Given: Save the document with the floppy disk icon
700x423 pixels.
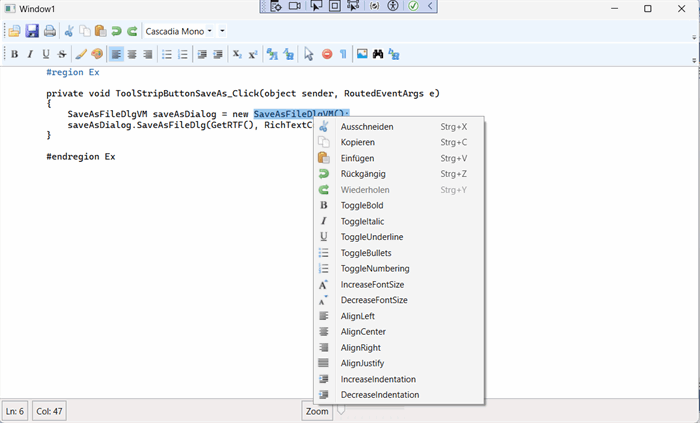Looking at the screenshot, I should point(32,31).
